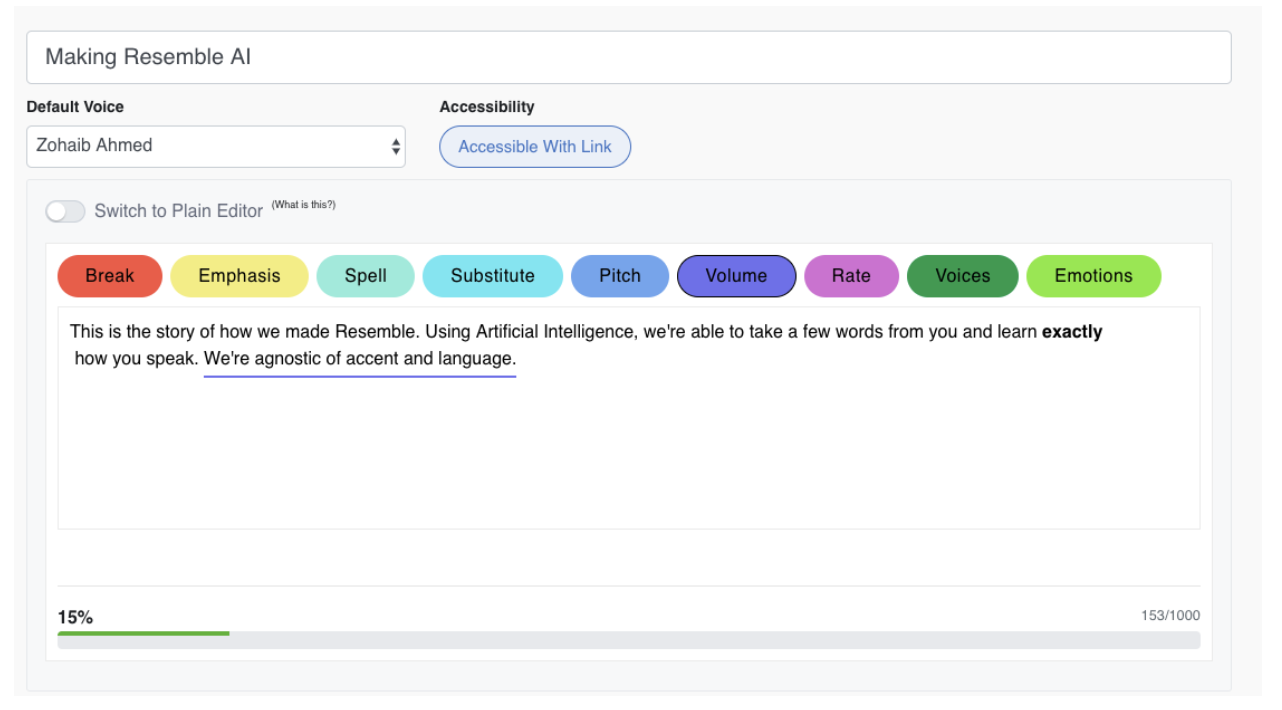Click the Emotions tag button
Image resolution: width=1282 pixels, height=710 pixels.
[x=1094, y=276]
